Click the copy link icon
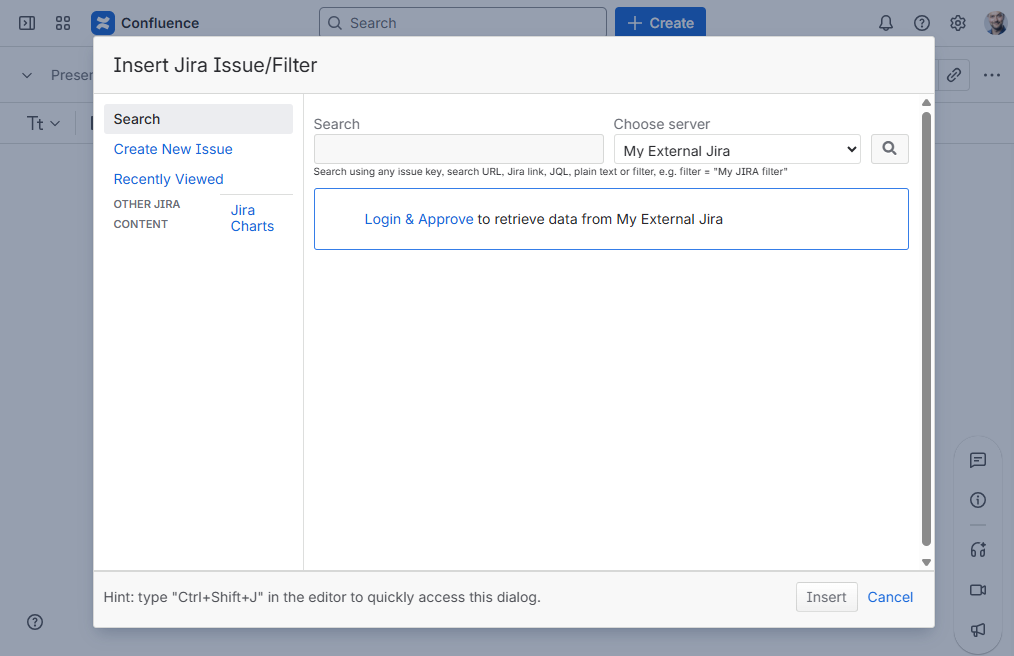This screenshot has width=1014, height=656. coord(954,75)
